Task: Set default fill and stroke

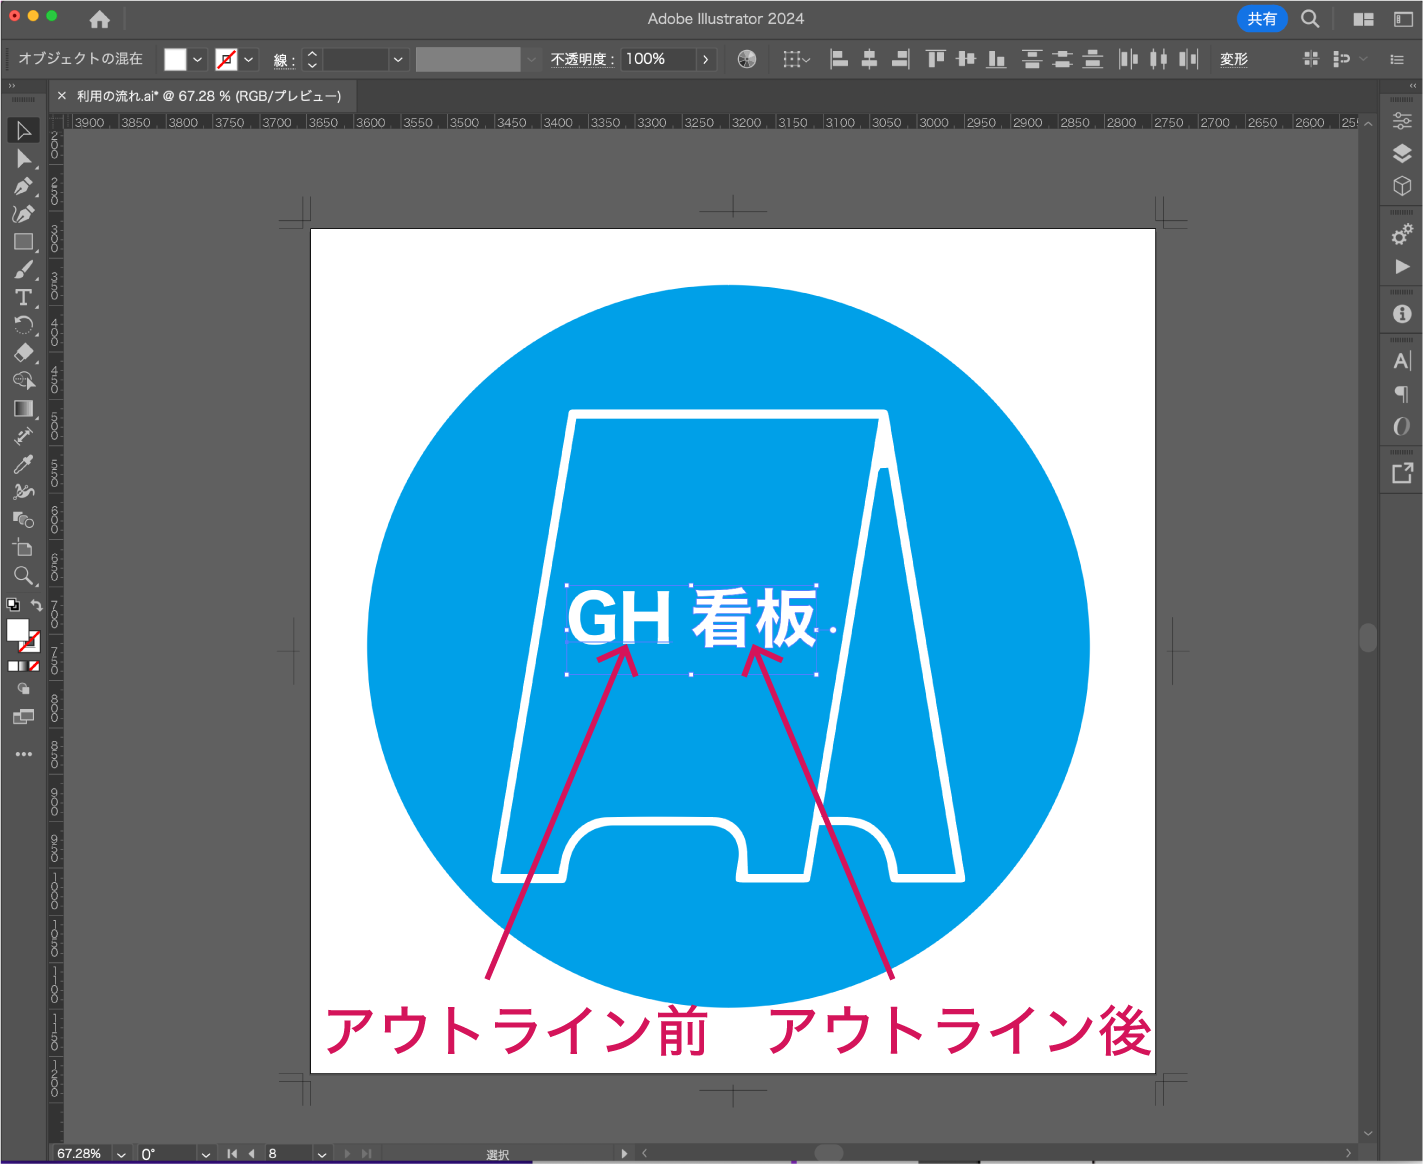Action: point(13,605)
